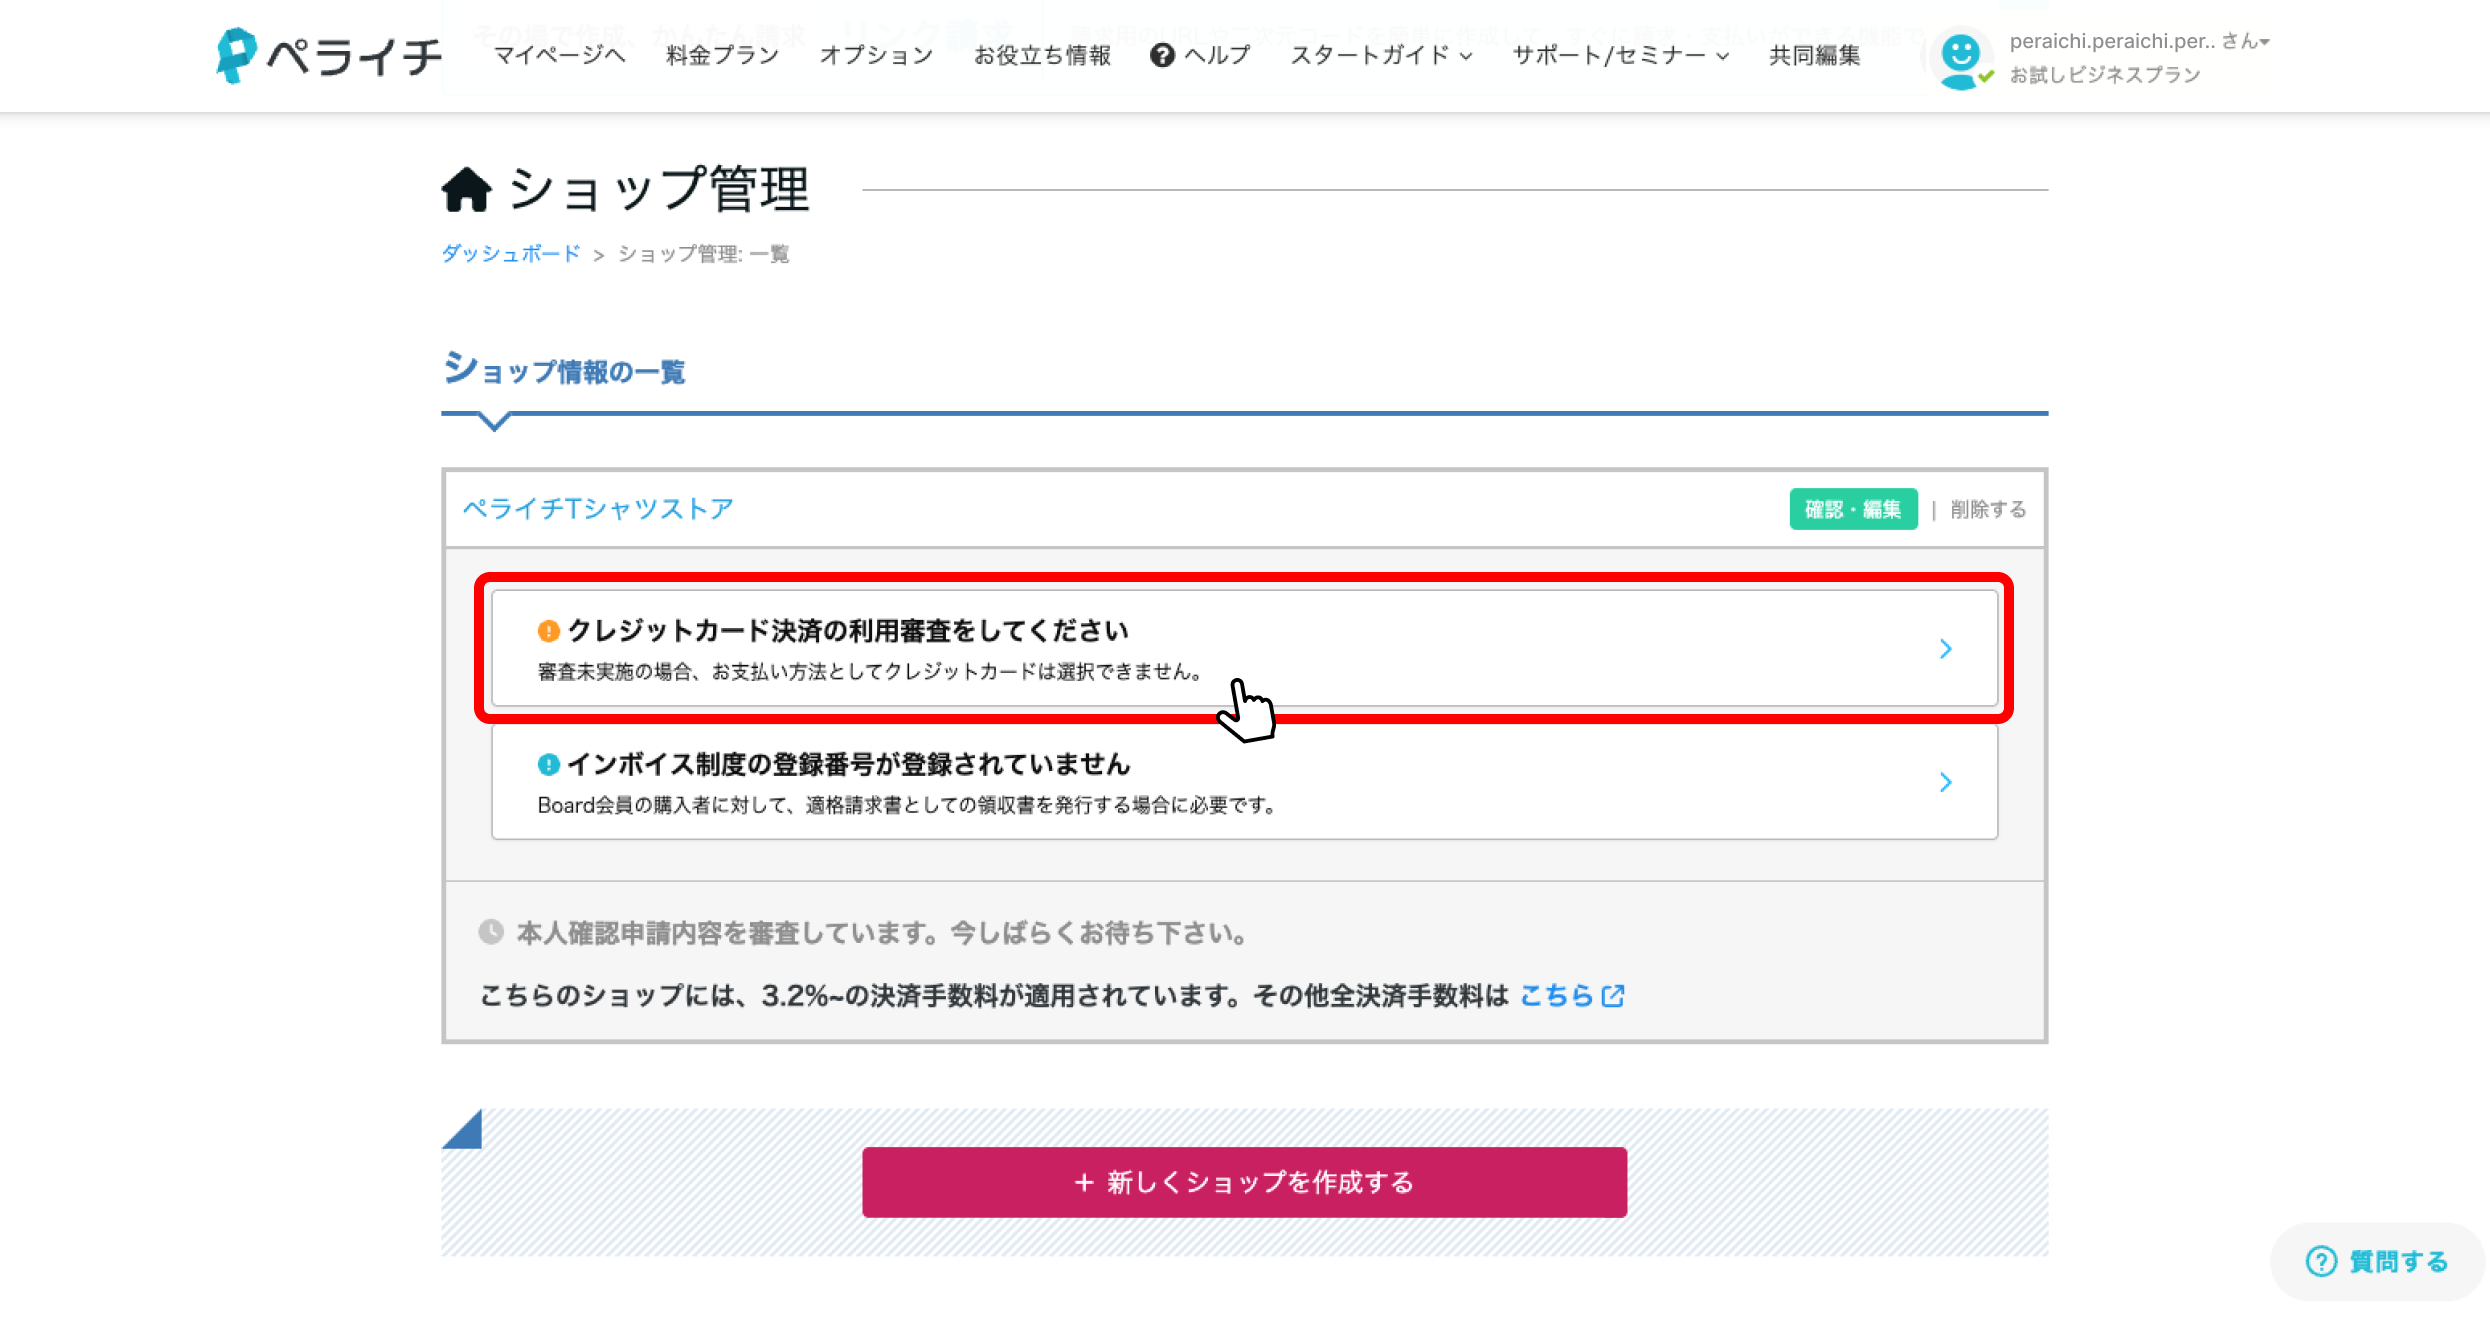Open chevron arrow on invoice registration row

[x=1945, y=782]
